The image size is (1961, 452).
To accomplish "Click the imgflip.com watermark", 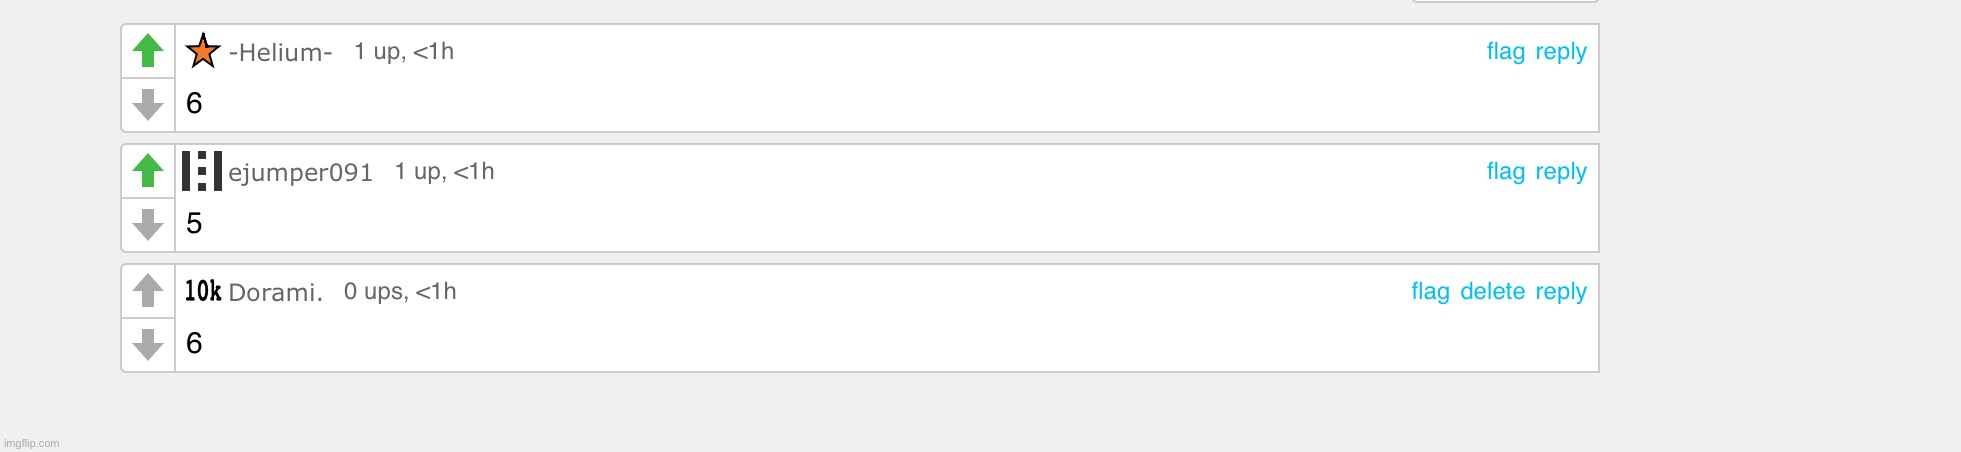I will click(32, 443).
